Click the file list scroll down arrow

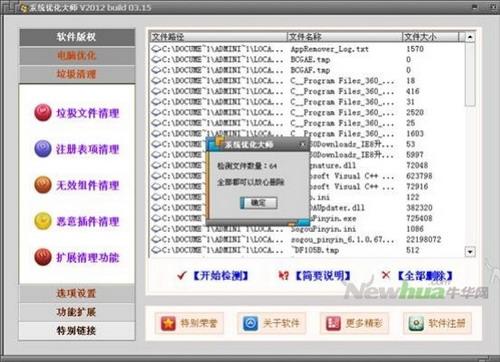coord(470,252)
